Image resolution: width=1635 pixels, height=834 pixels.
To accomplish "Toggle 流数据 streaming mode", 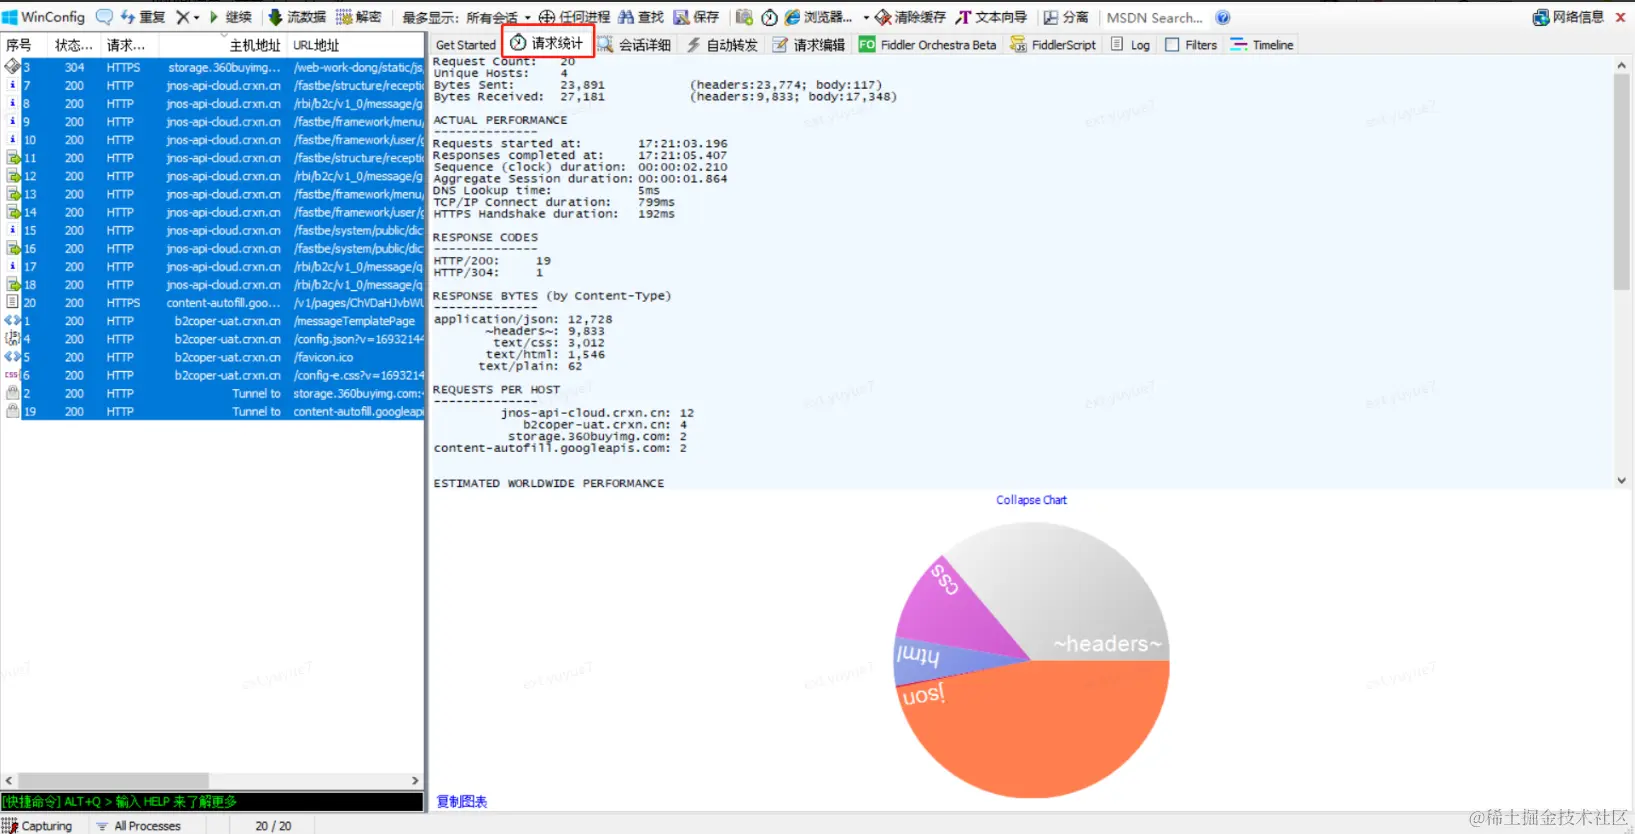I will 297,17.
